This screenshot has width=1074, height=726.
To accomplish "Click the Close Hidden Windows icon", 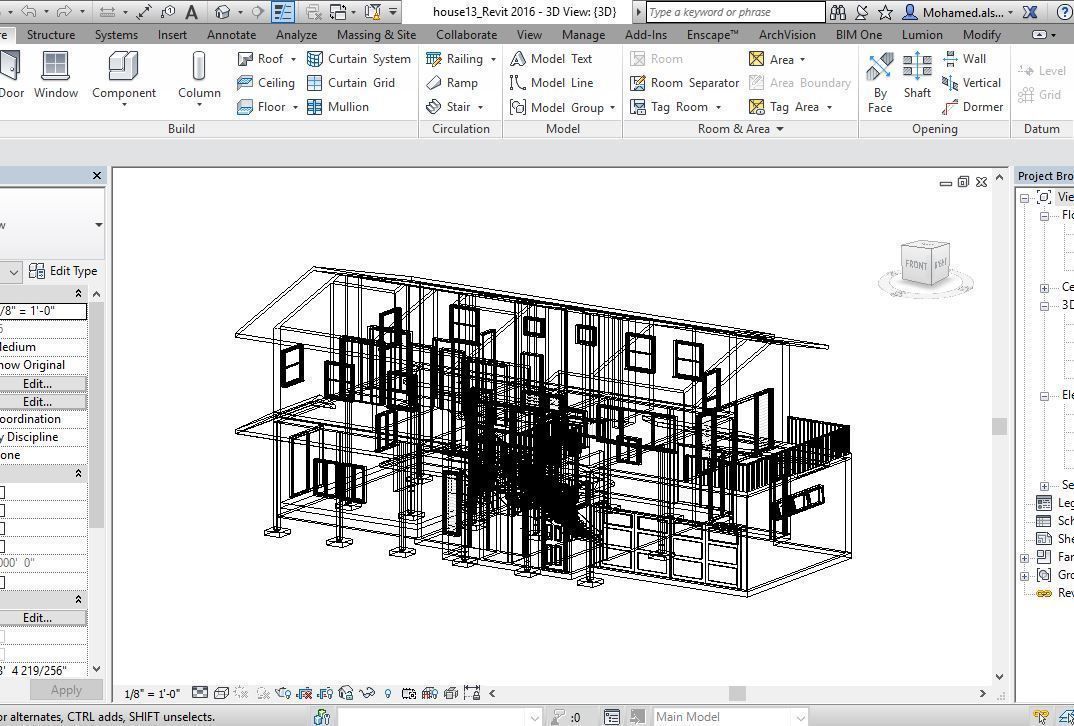I will pyautogui.click(x=314, y=12).
